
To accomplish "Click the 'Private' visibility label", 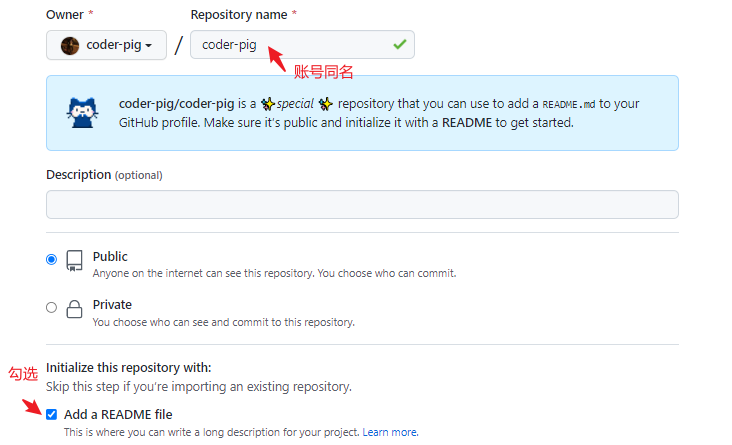I will tap(112, 305).
